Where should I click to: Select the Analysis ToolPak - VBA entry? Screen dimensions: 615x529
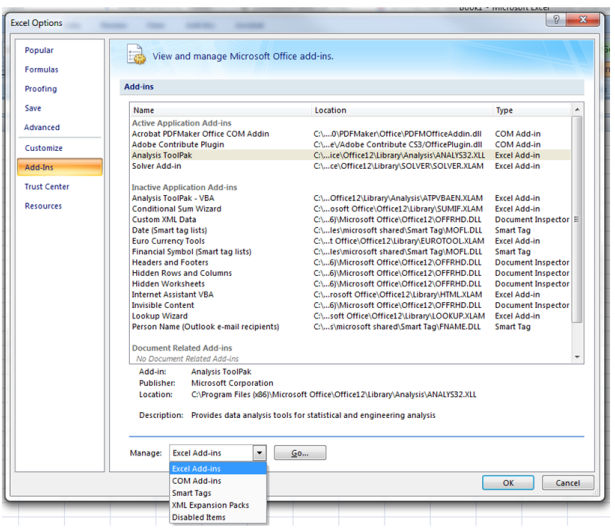174,198
